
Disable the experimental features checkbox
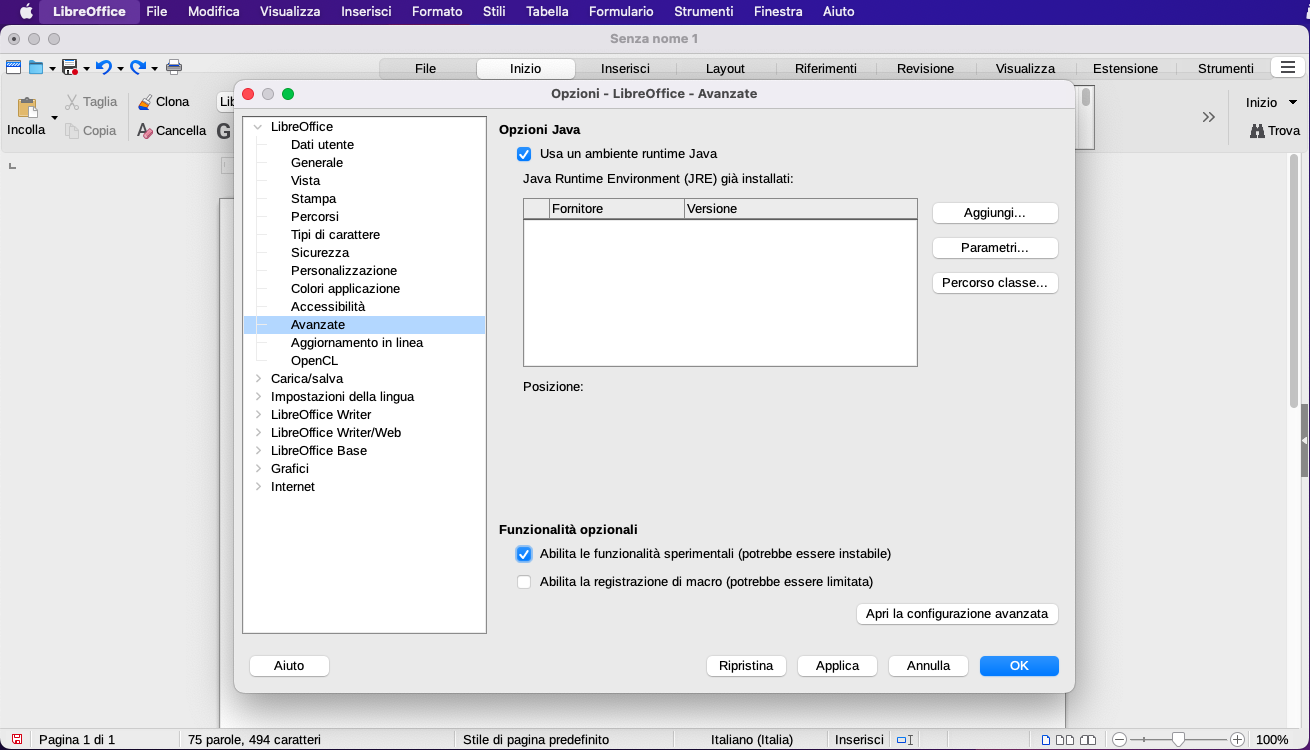tap(524, 554)
